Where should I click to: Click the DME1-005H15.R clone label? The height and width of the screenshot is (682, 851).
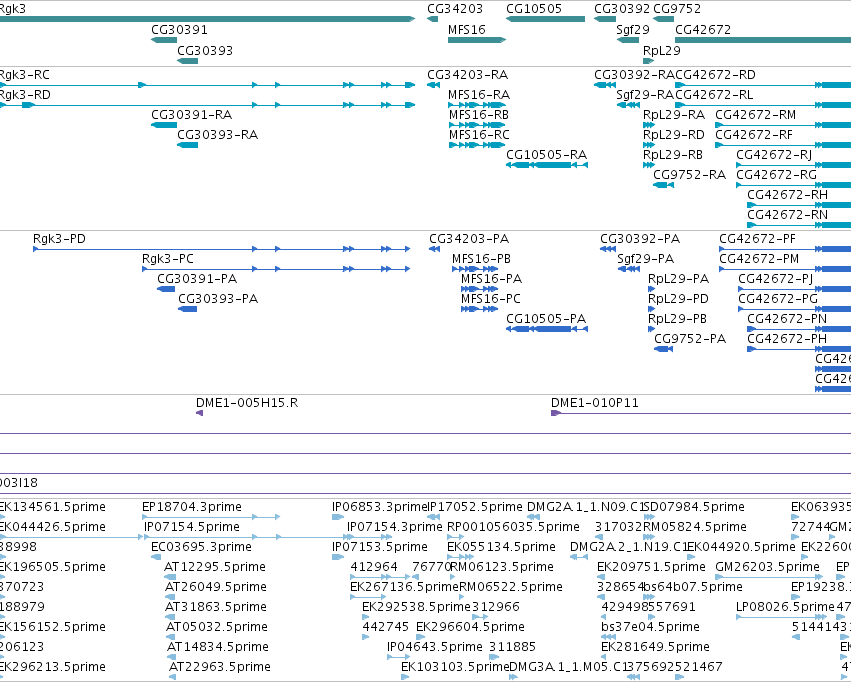pos(247,403)
